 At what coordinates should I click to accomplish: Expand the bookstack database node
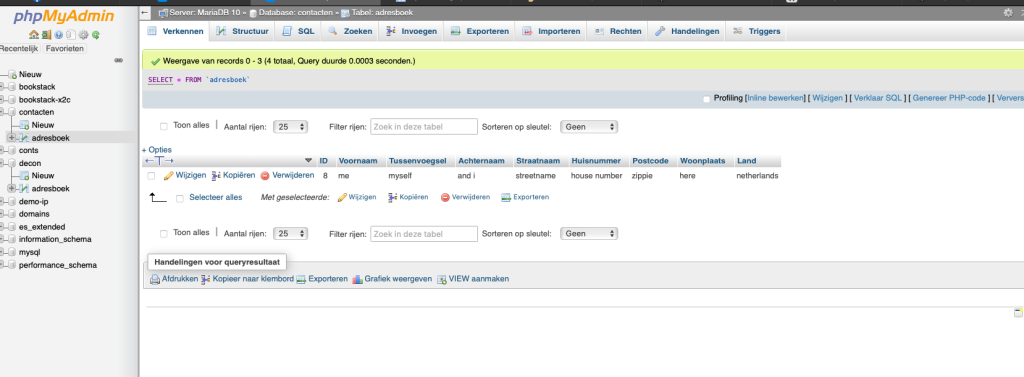(x=2, y=87)
